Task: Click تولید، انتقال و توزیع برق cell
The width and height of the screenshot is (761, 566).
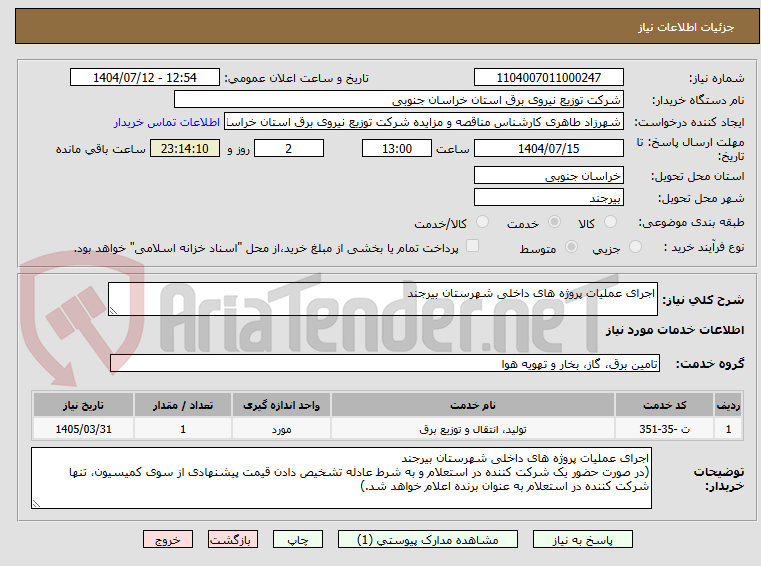Action: tap(473, 429)
